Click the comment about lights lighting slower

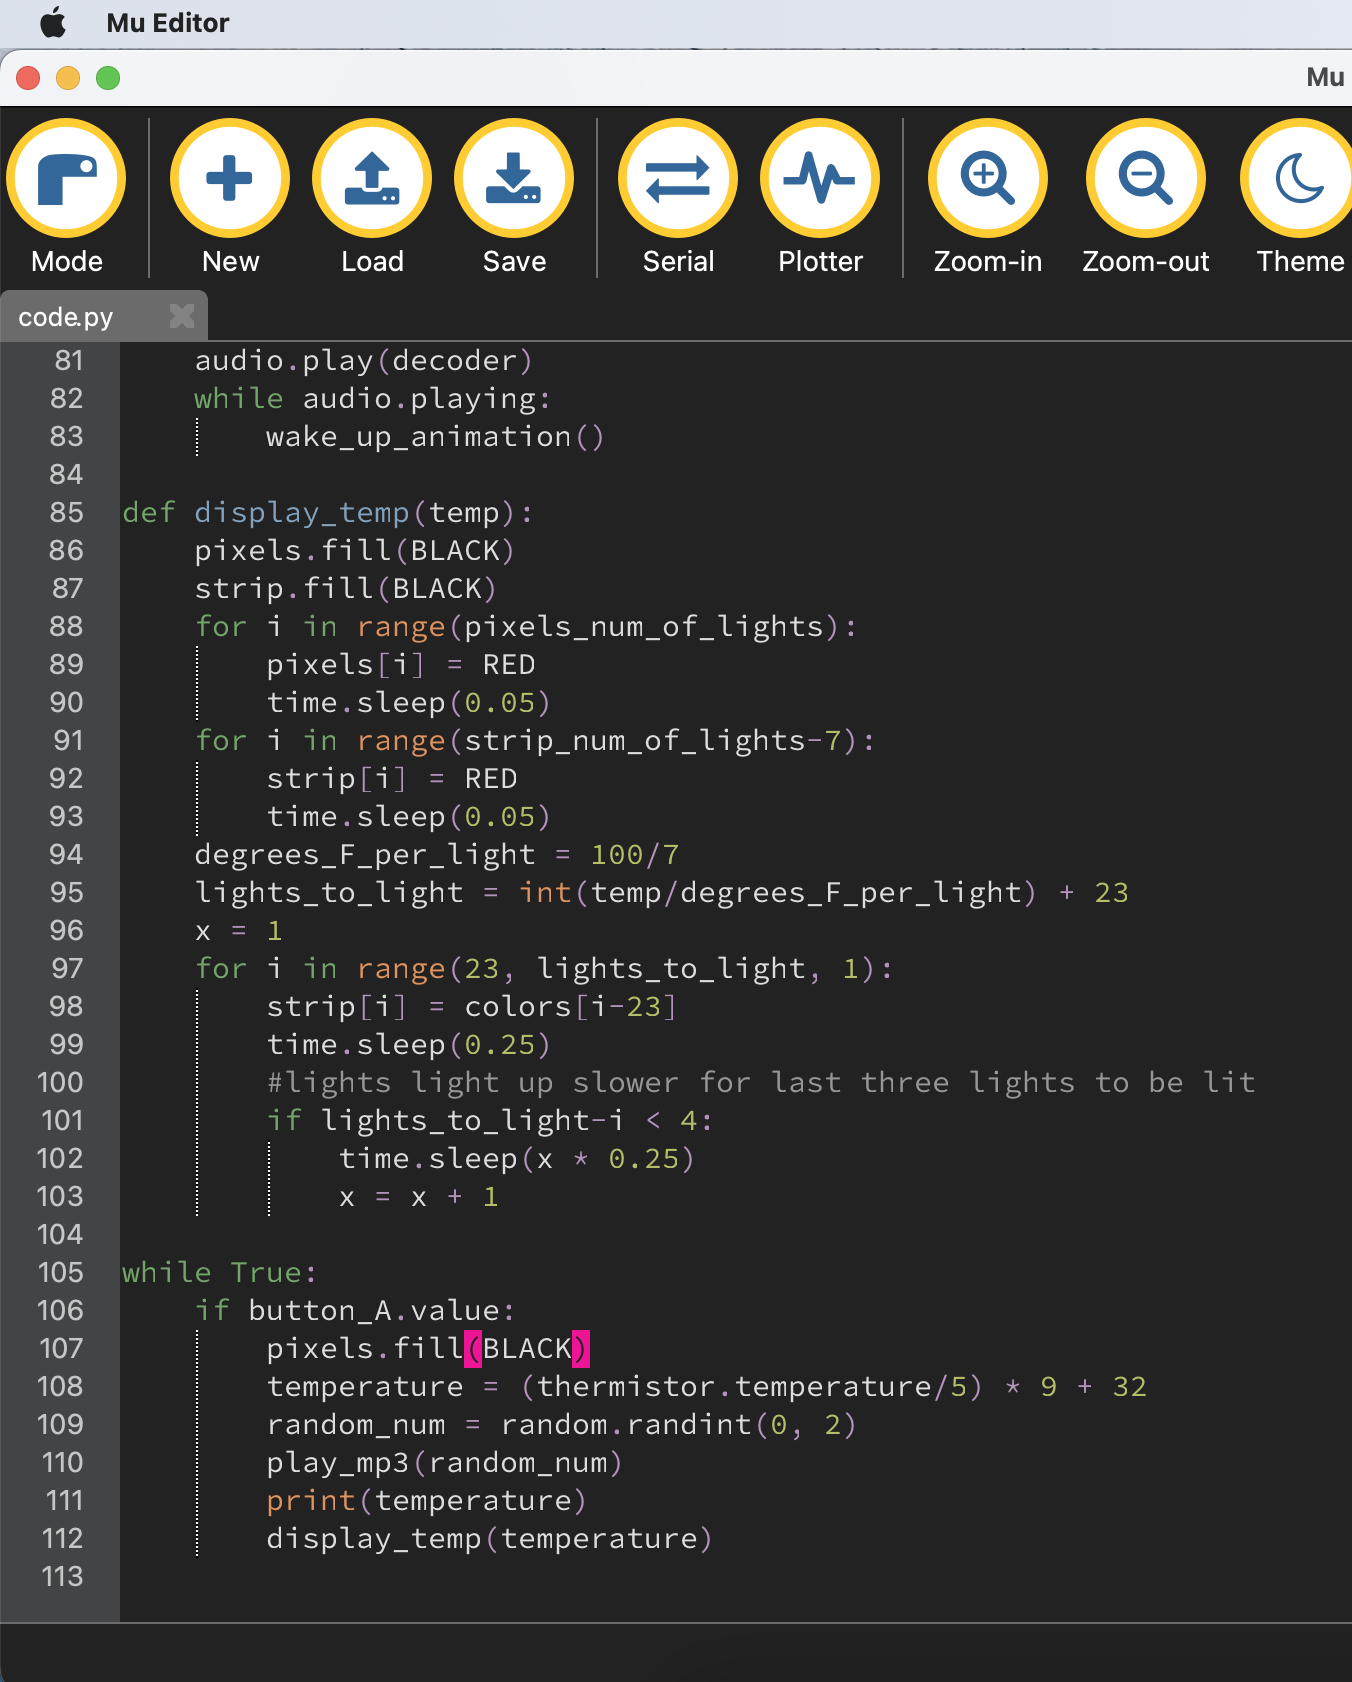(x=761, y=1082)
